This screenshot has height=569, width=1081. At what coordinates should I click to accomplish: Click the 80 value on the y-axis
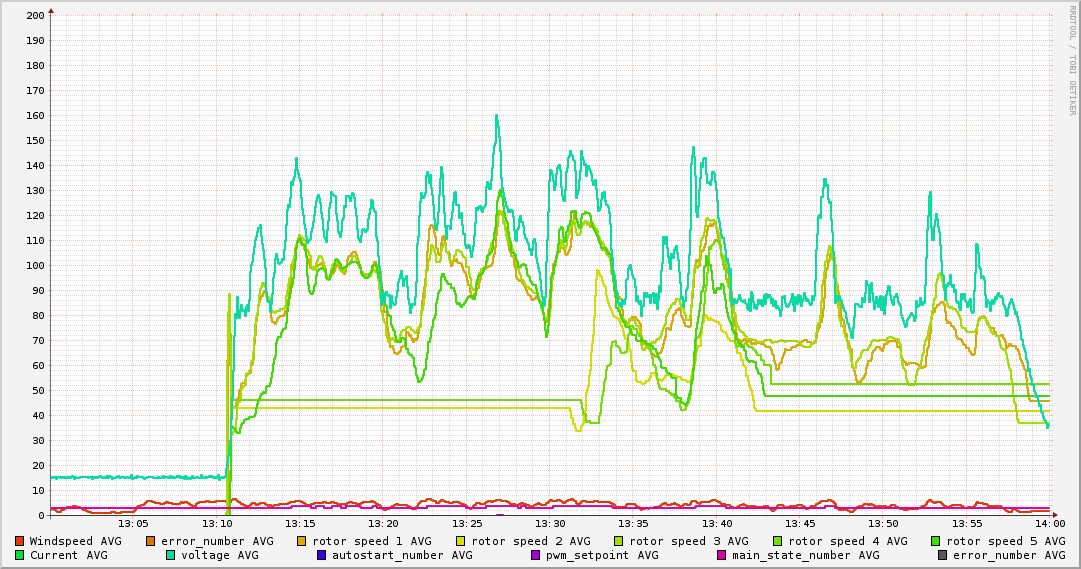38,315
